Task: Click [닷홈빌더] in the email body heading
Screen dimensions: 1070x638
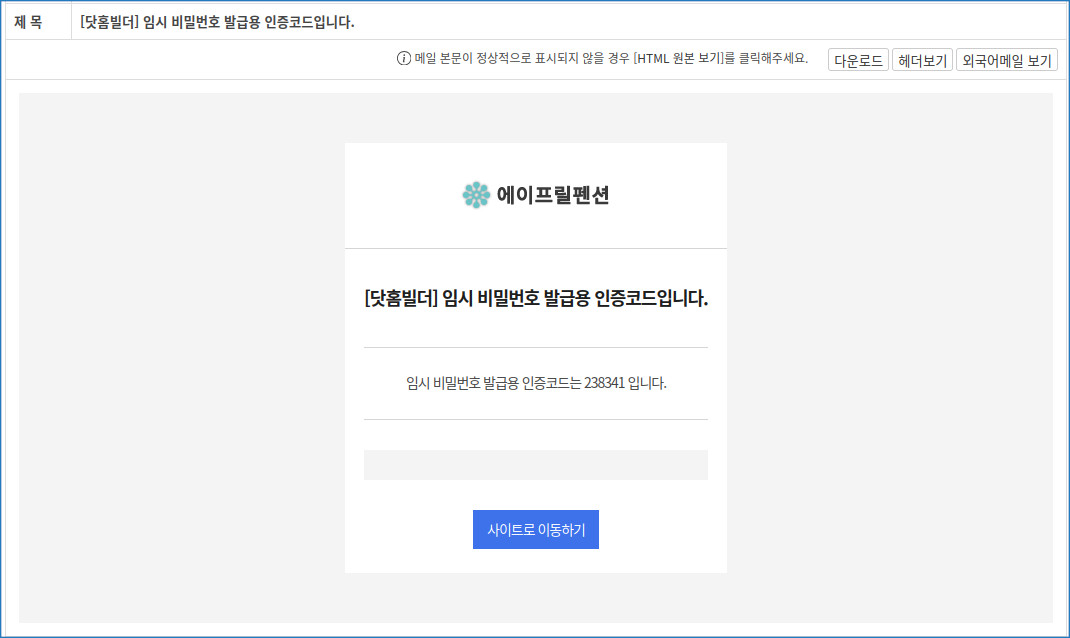Action: pos(402,298)
